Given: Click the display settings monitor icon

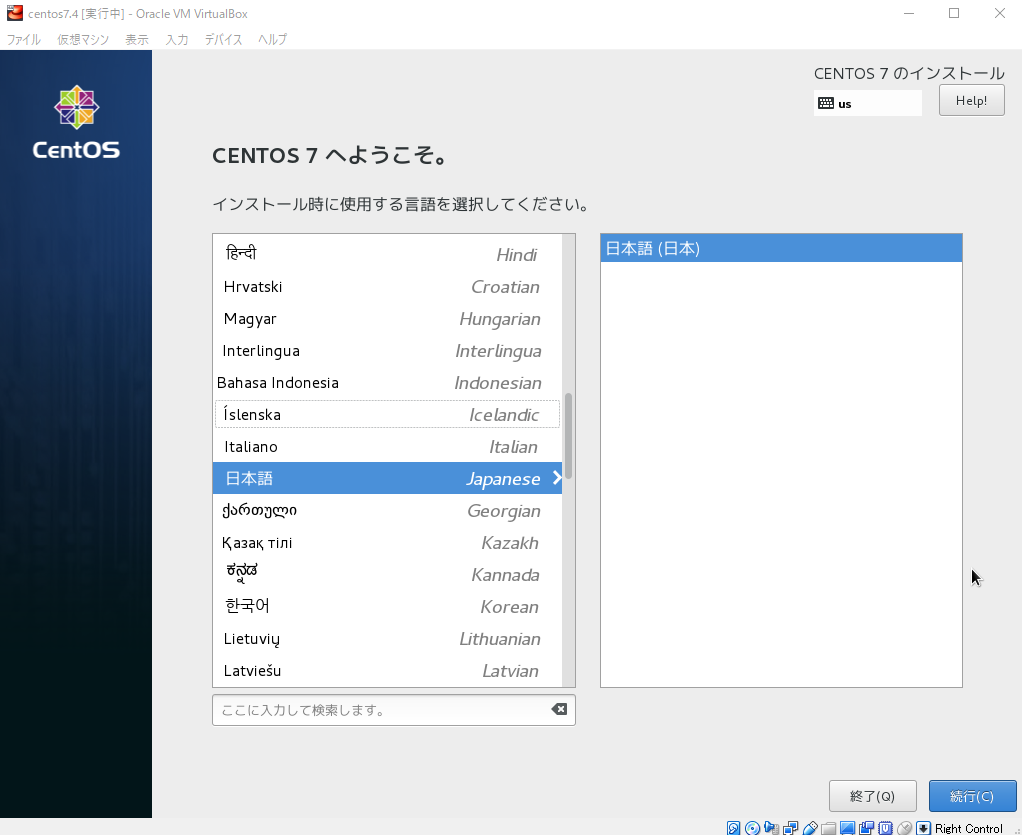Looking at the screenshot, I should [x=847, y=828].
